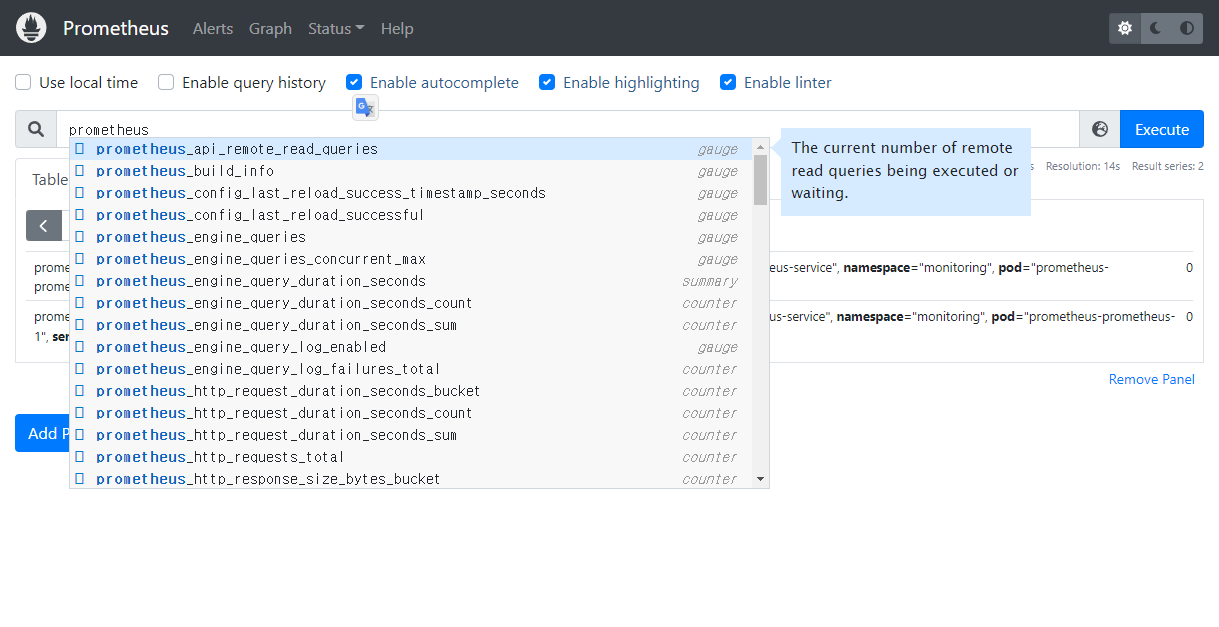1219x627 pixels.
Task: Select prometheus_engine_query_log_failures_total suggestion
Action: 411,369
